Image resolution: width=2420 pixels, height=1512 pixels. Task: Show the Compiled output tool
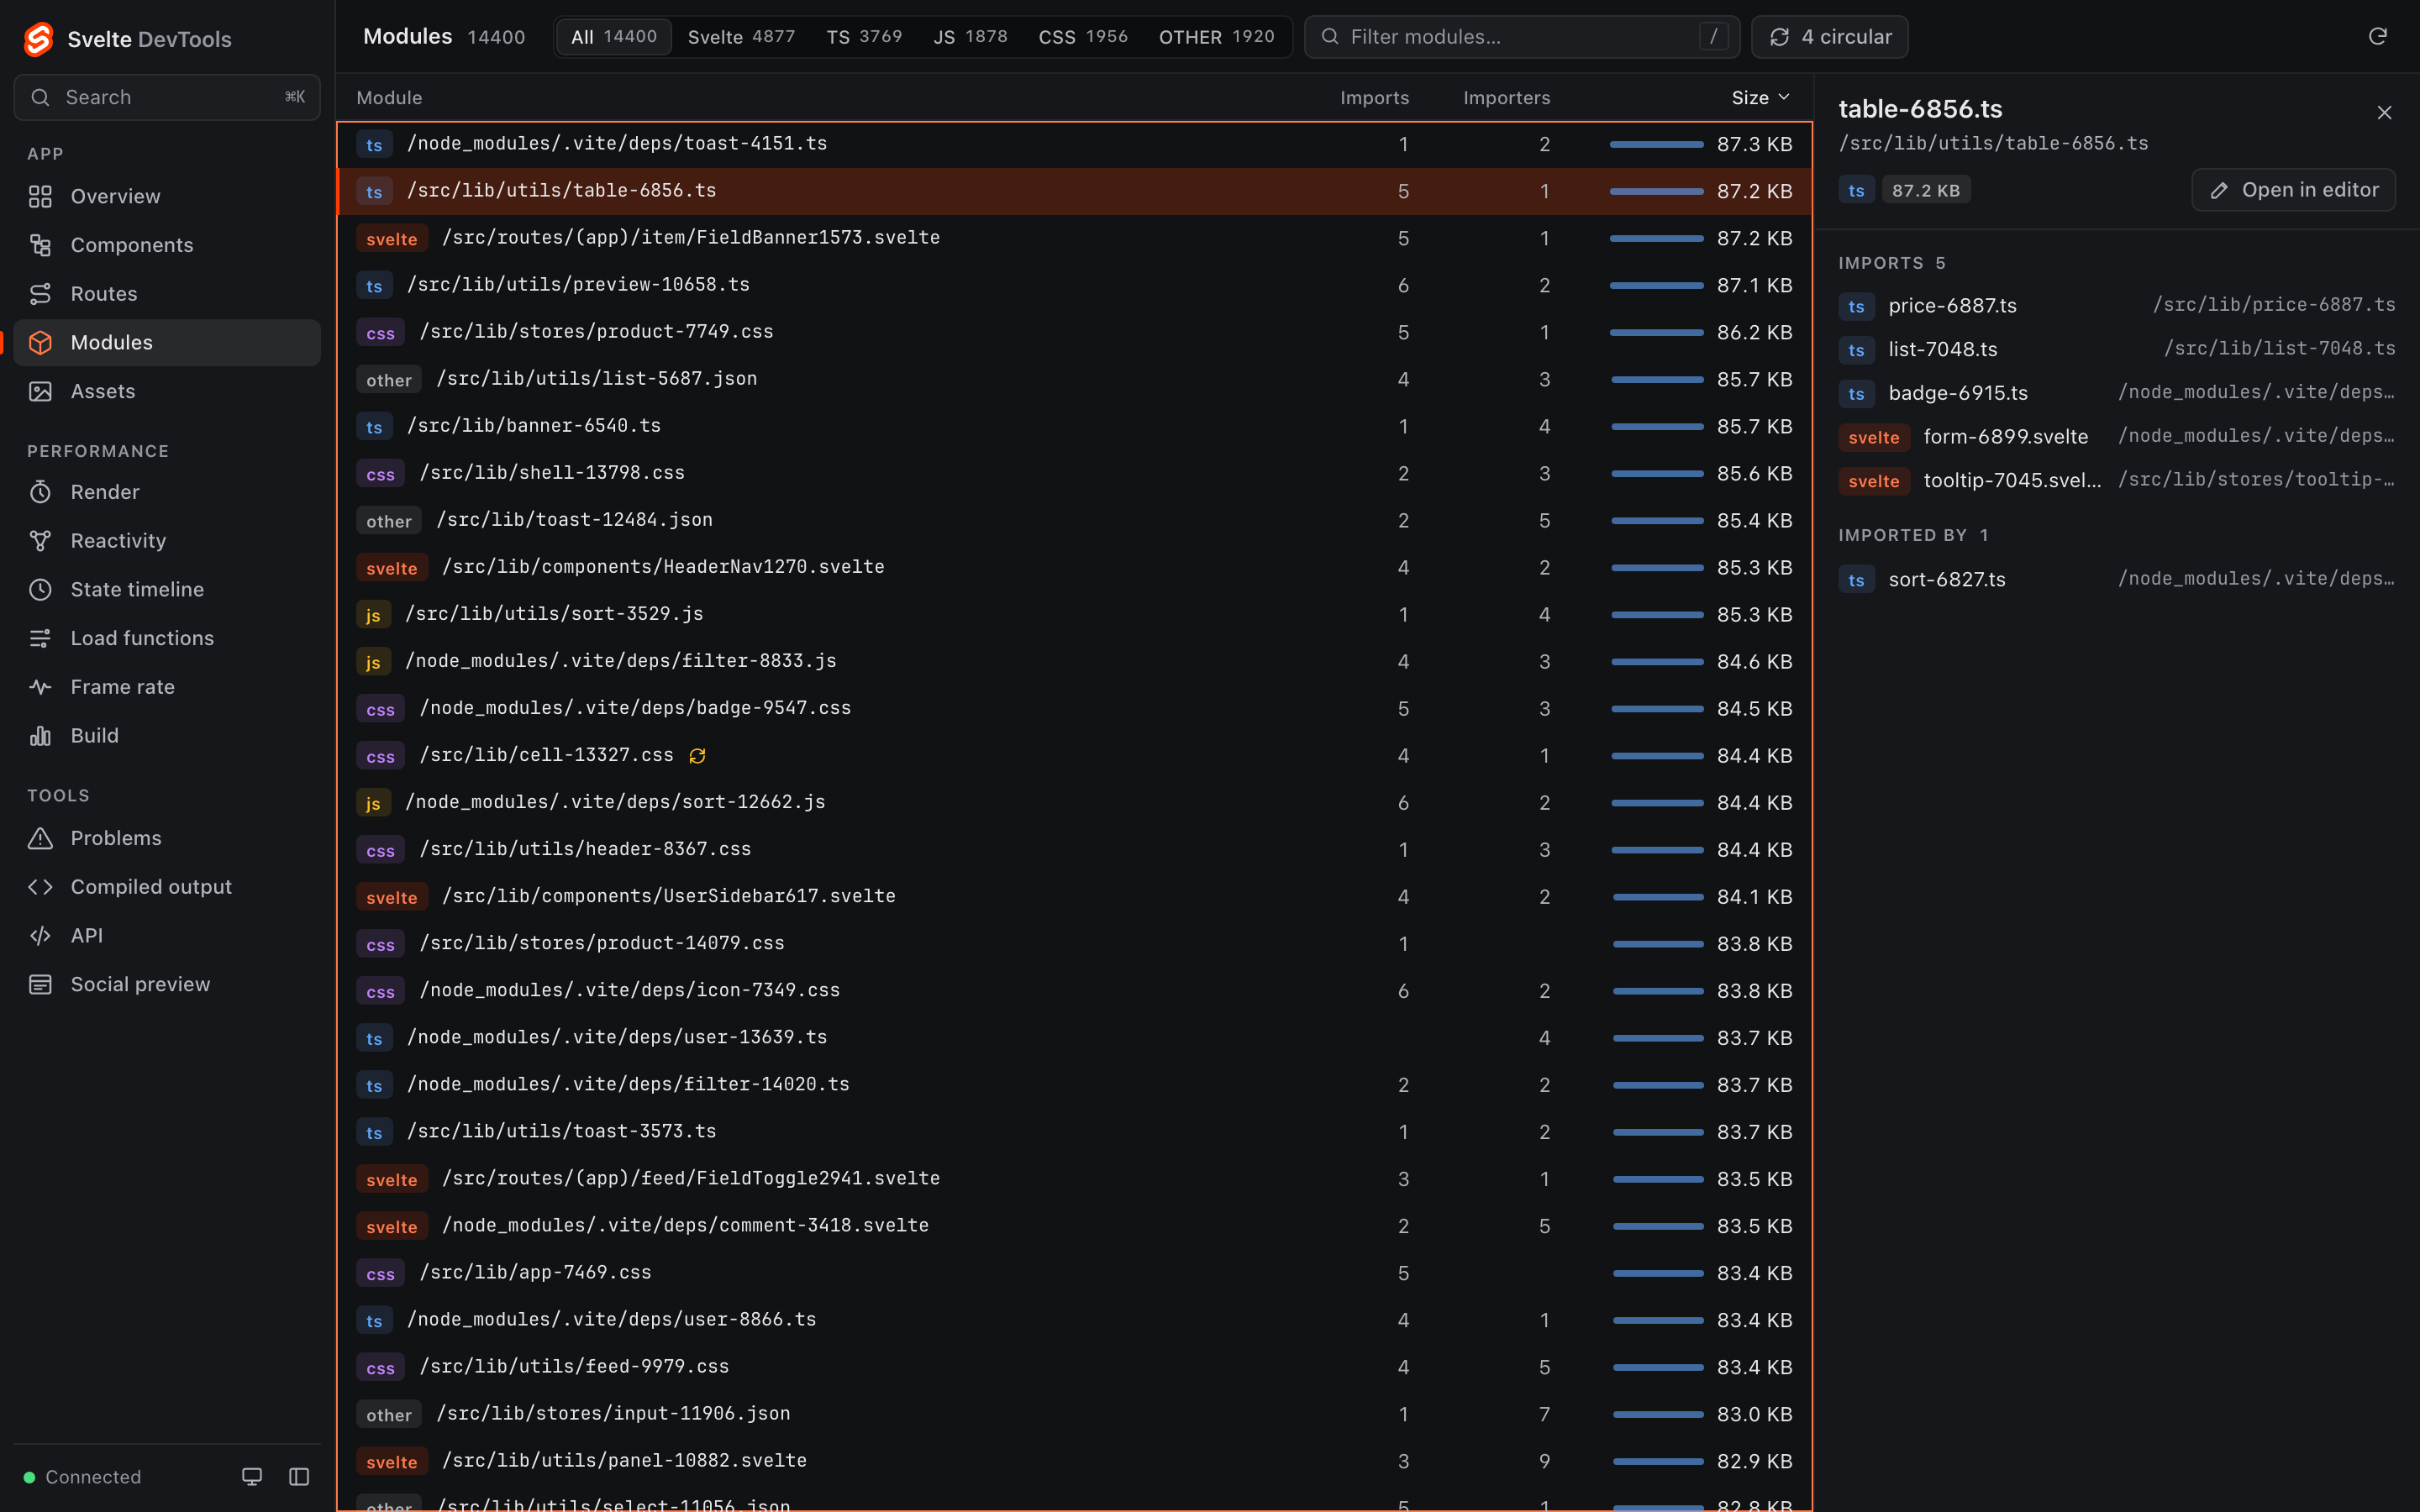coord(167,887)
